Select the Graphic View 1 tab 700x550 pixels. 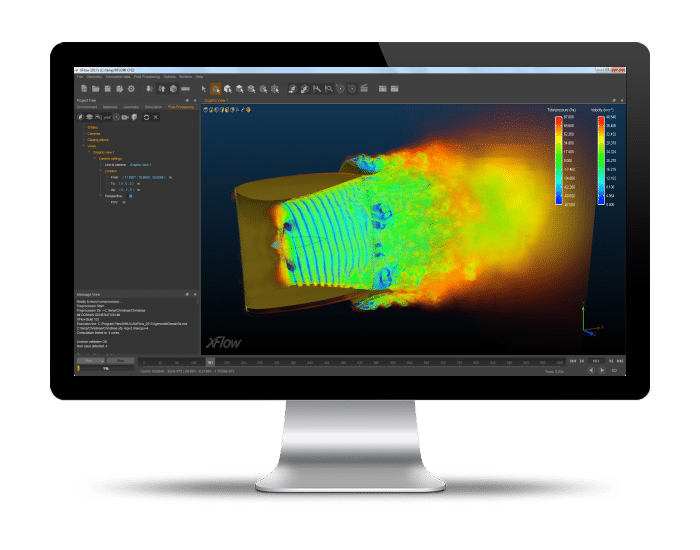point(216,100)
